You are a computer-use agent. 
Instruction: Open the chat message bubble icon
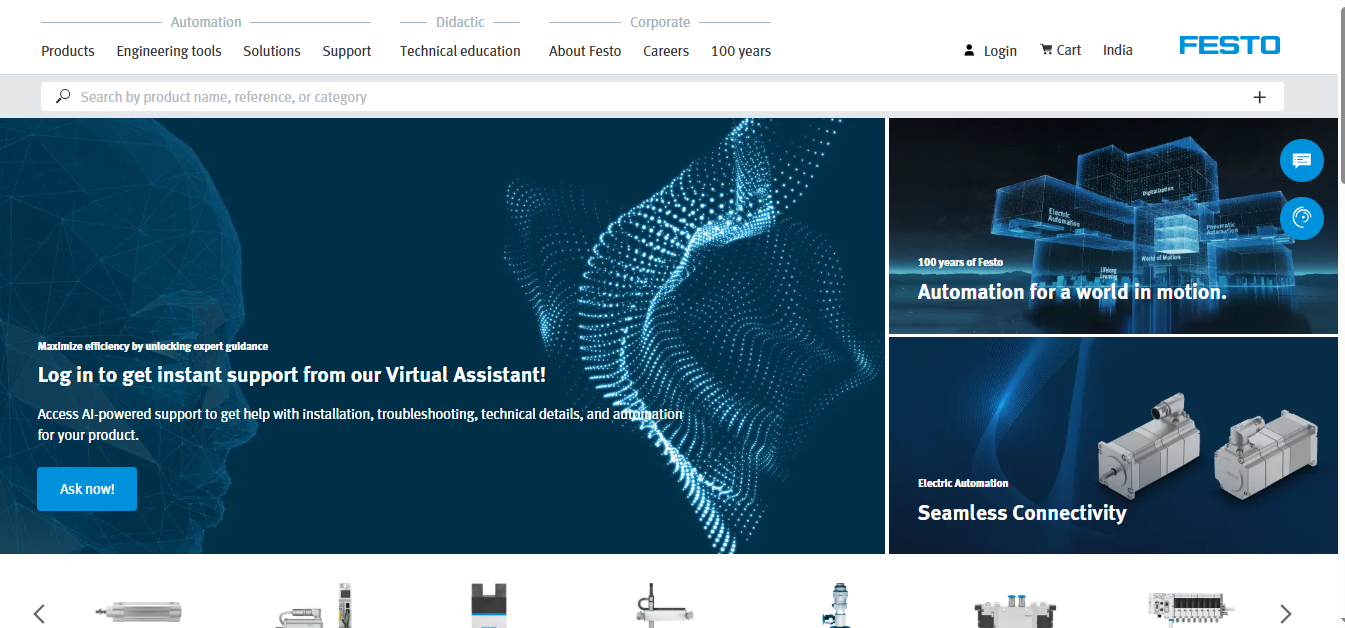point(1302,160)
